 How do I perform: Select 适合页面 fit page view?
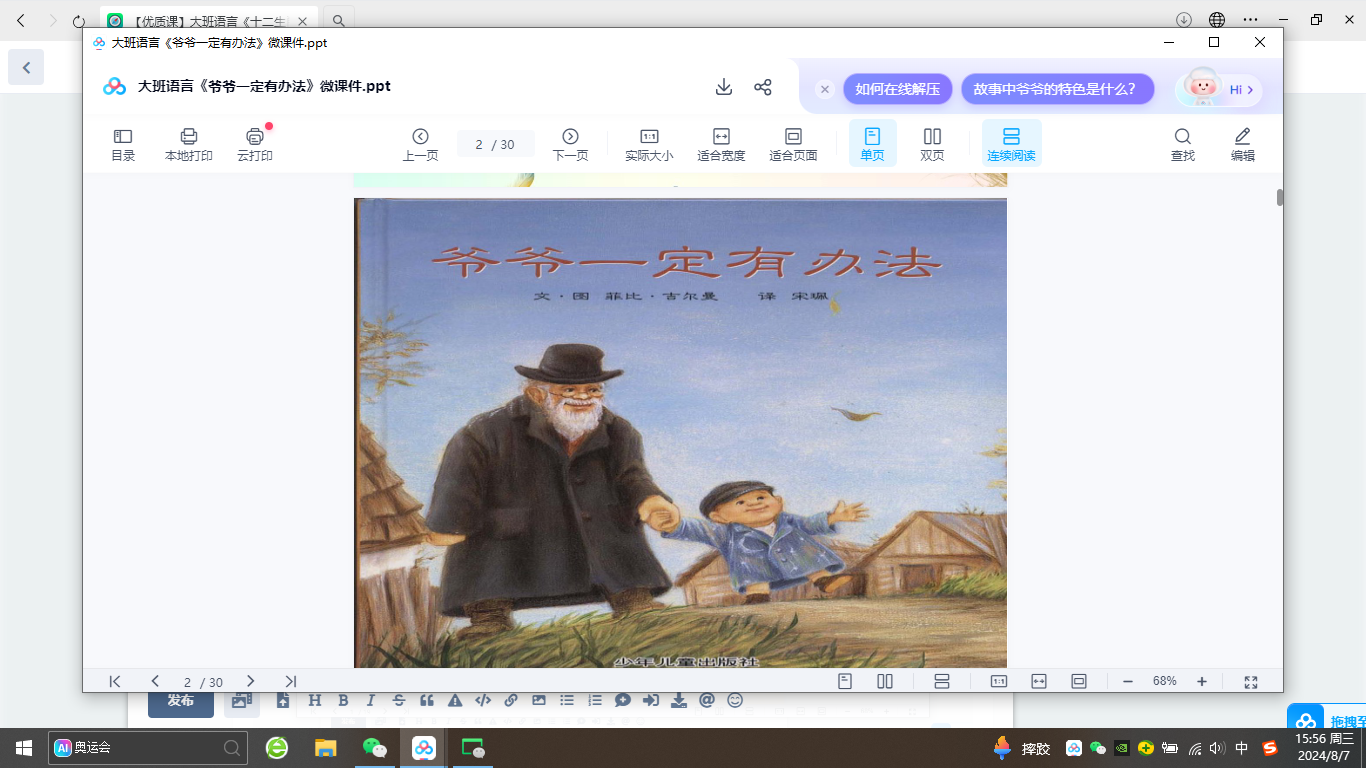[793, 145]
